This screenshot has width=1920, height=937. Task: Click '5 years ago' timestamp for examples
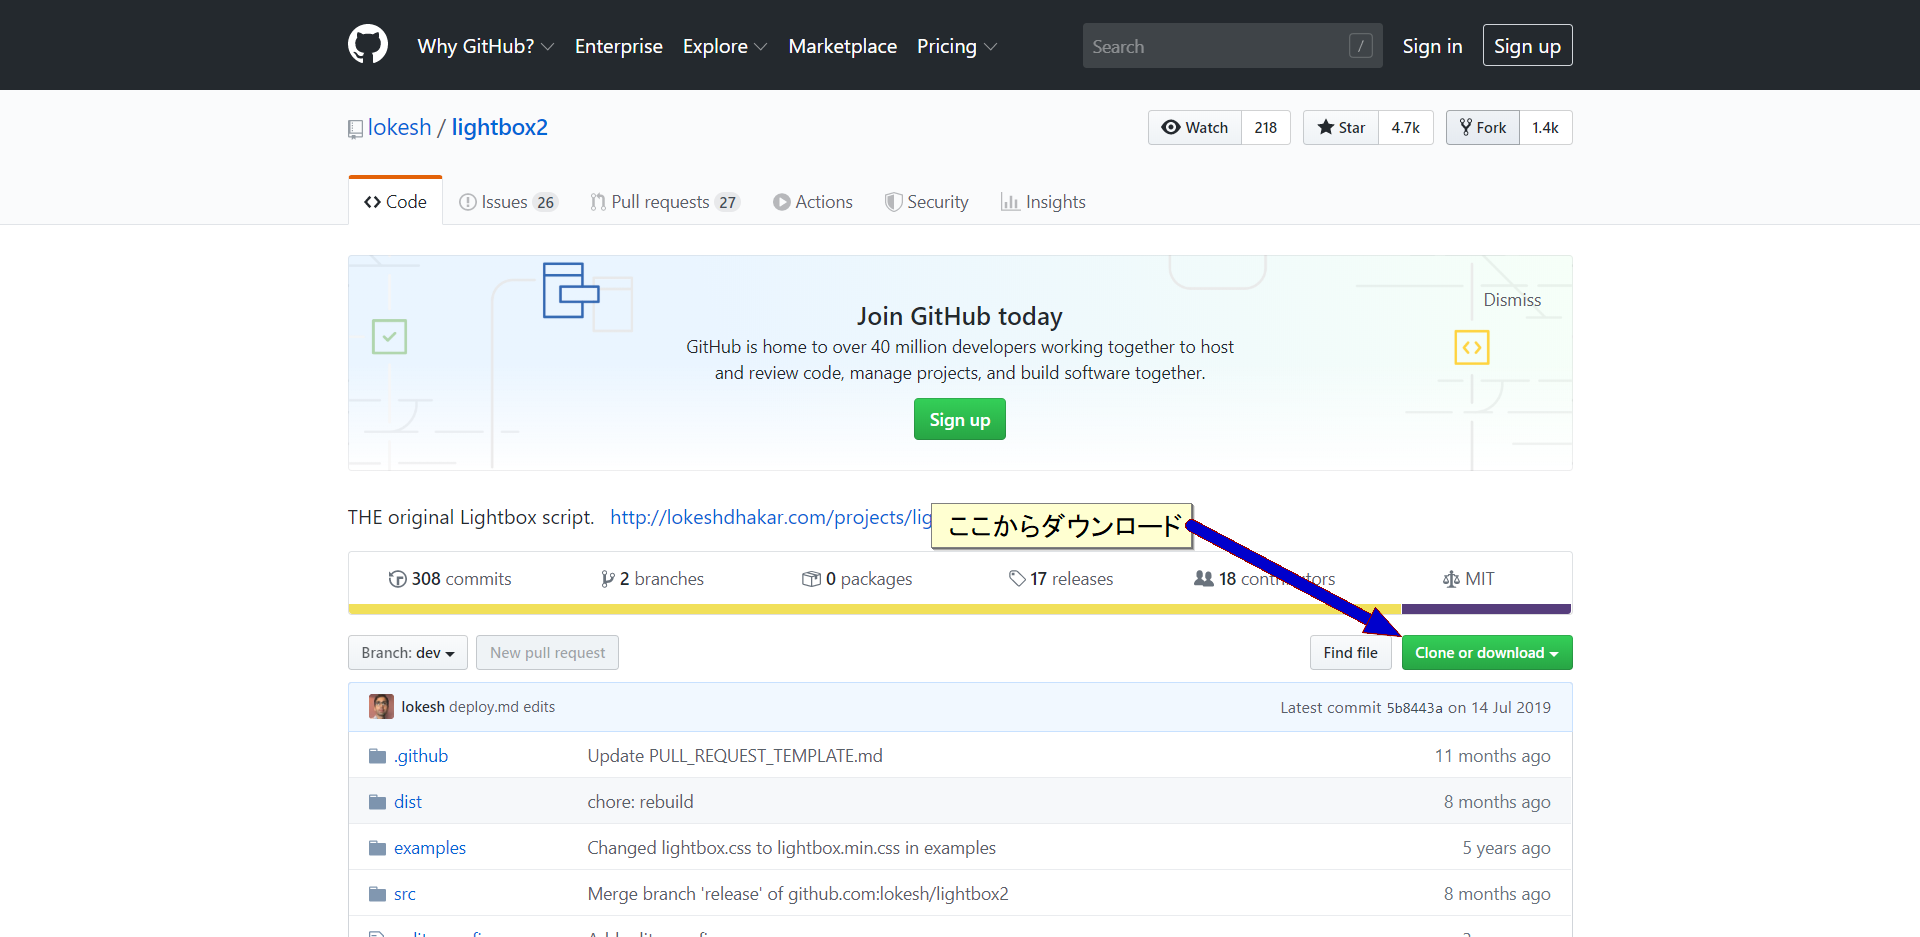(x=1506, y=848)
